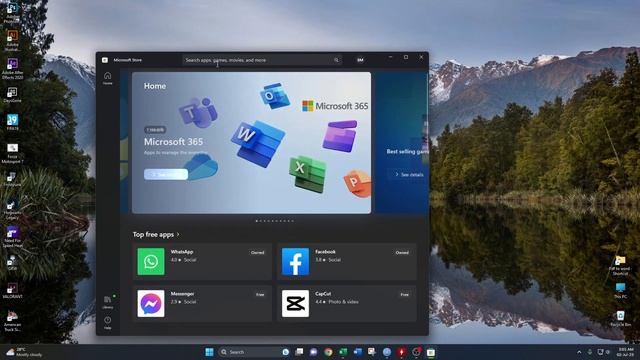Open the American Truck Simulator shortcut
640x360 pixels.
pyautogui.click(x=12, y=322)
